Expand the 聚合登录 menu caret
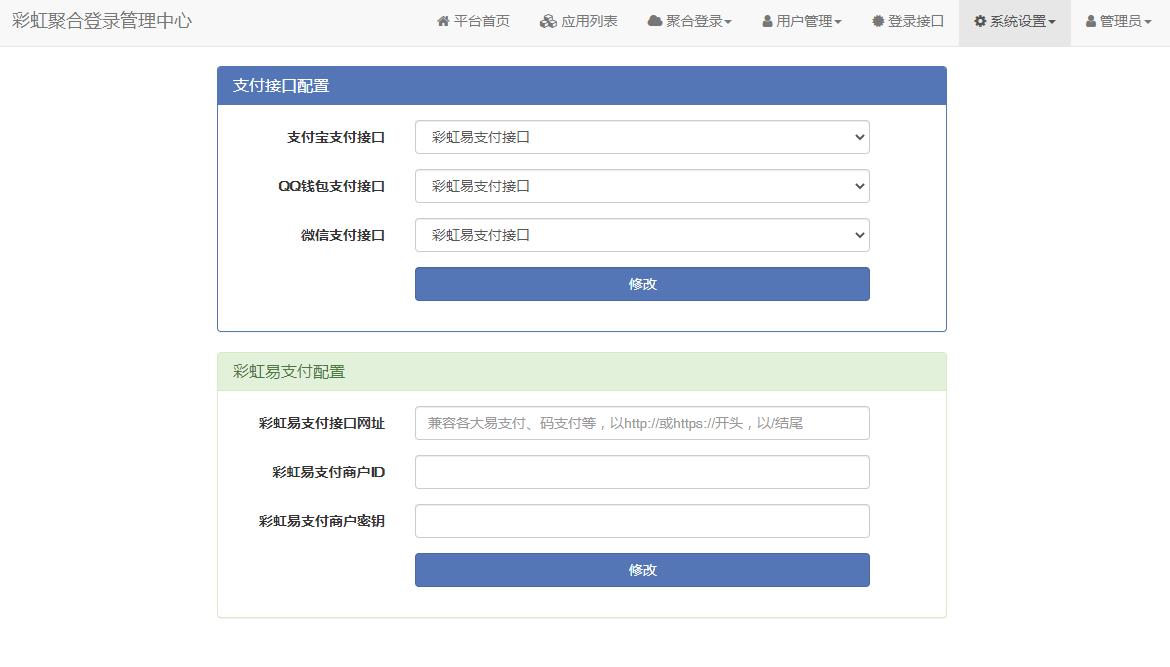 (x=728, y=22)
